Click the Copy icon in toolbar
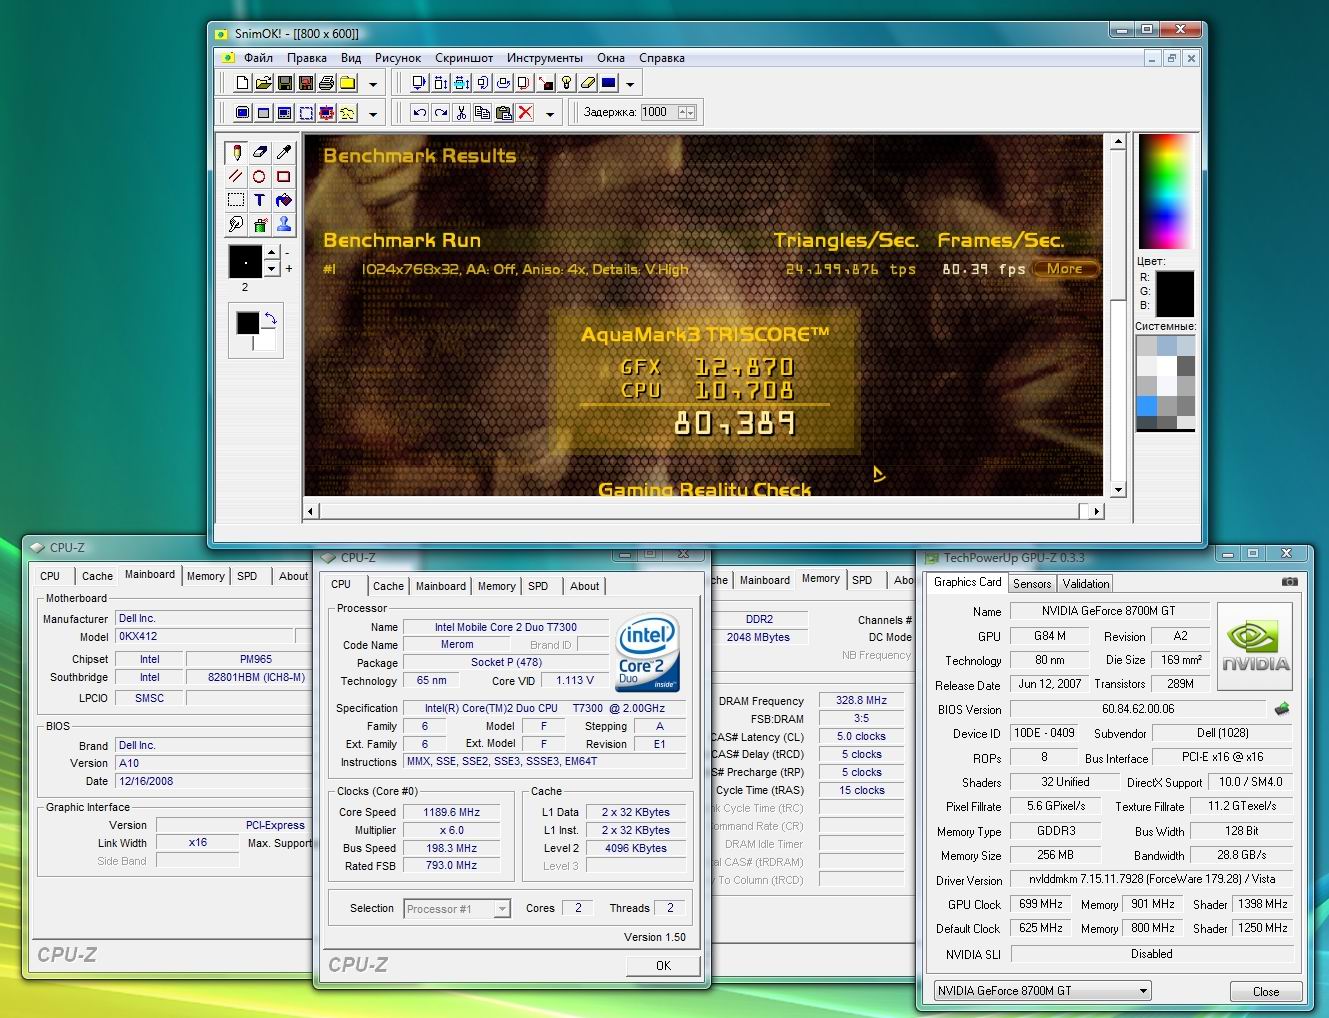The image size is (1329, 1018). [482, 113]
